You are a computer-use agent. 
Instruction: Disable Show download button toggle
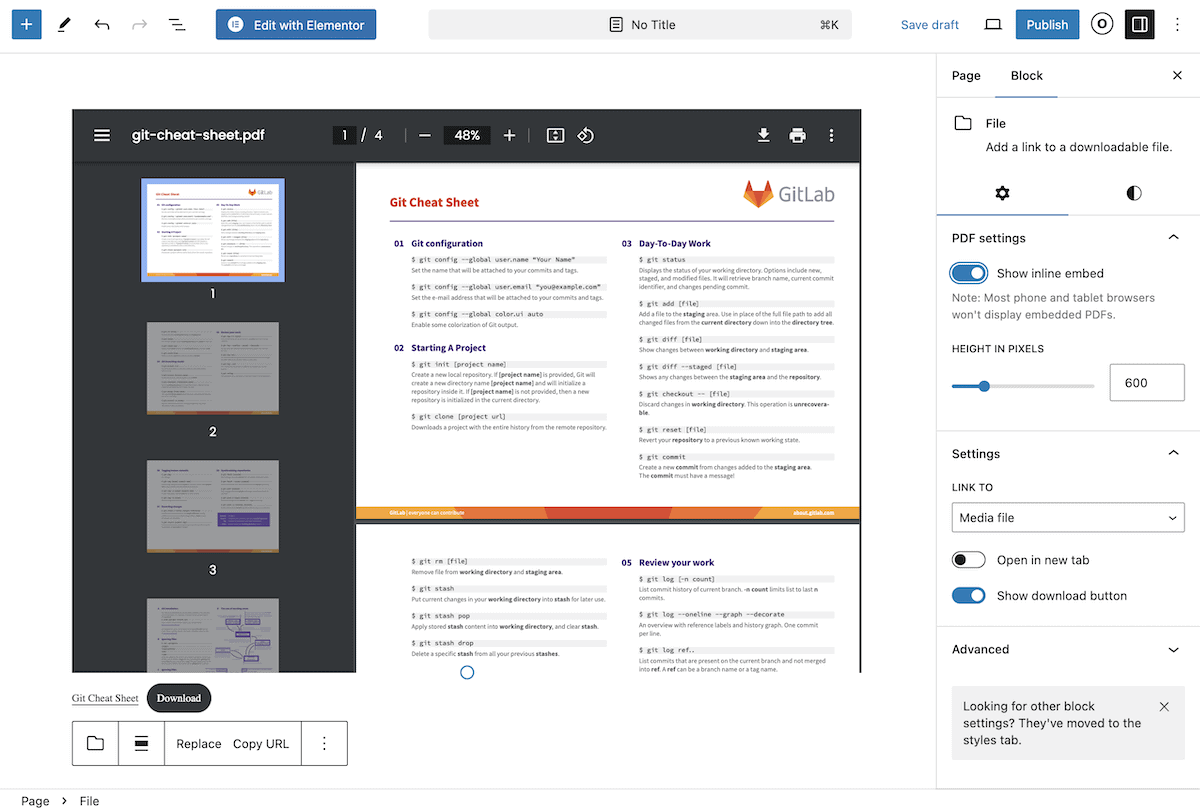point(969,596)
